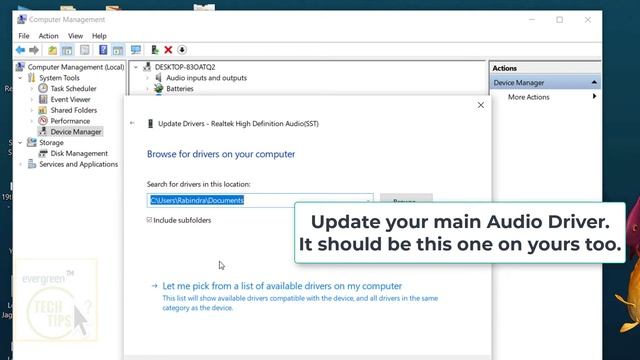
Task: Expand the Task Scheduler node arrow
Action: [32, 89]
